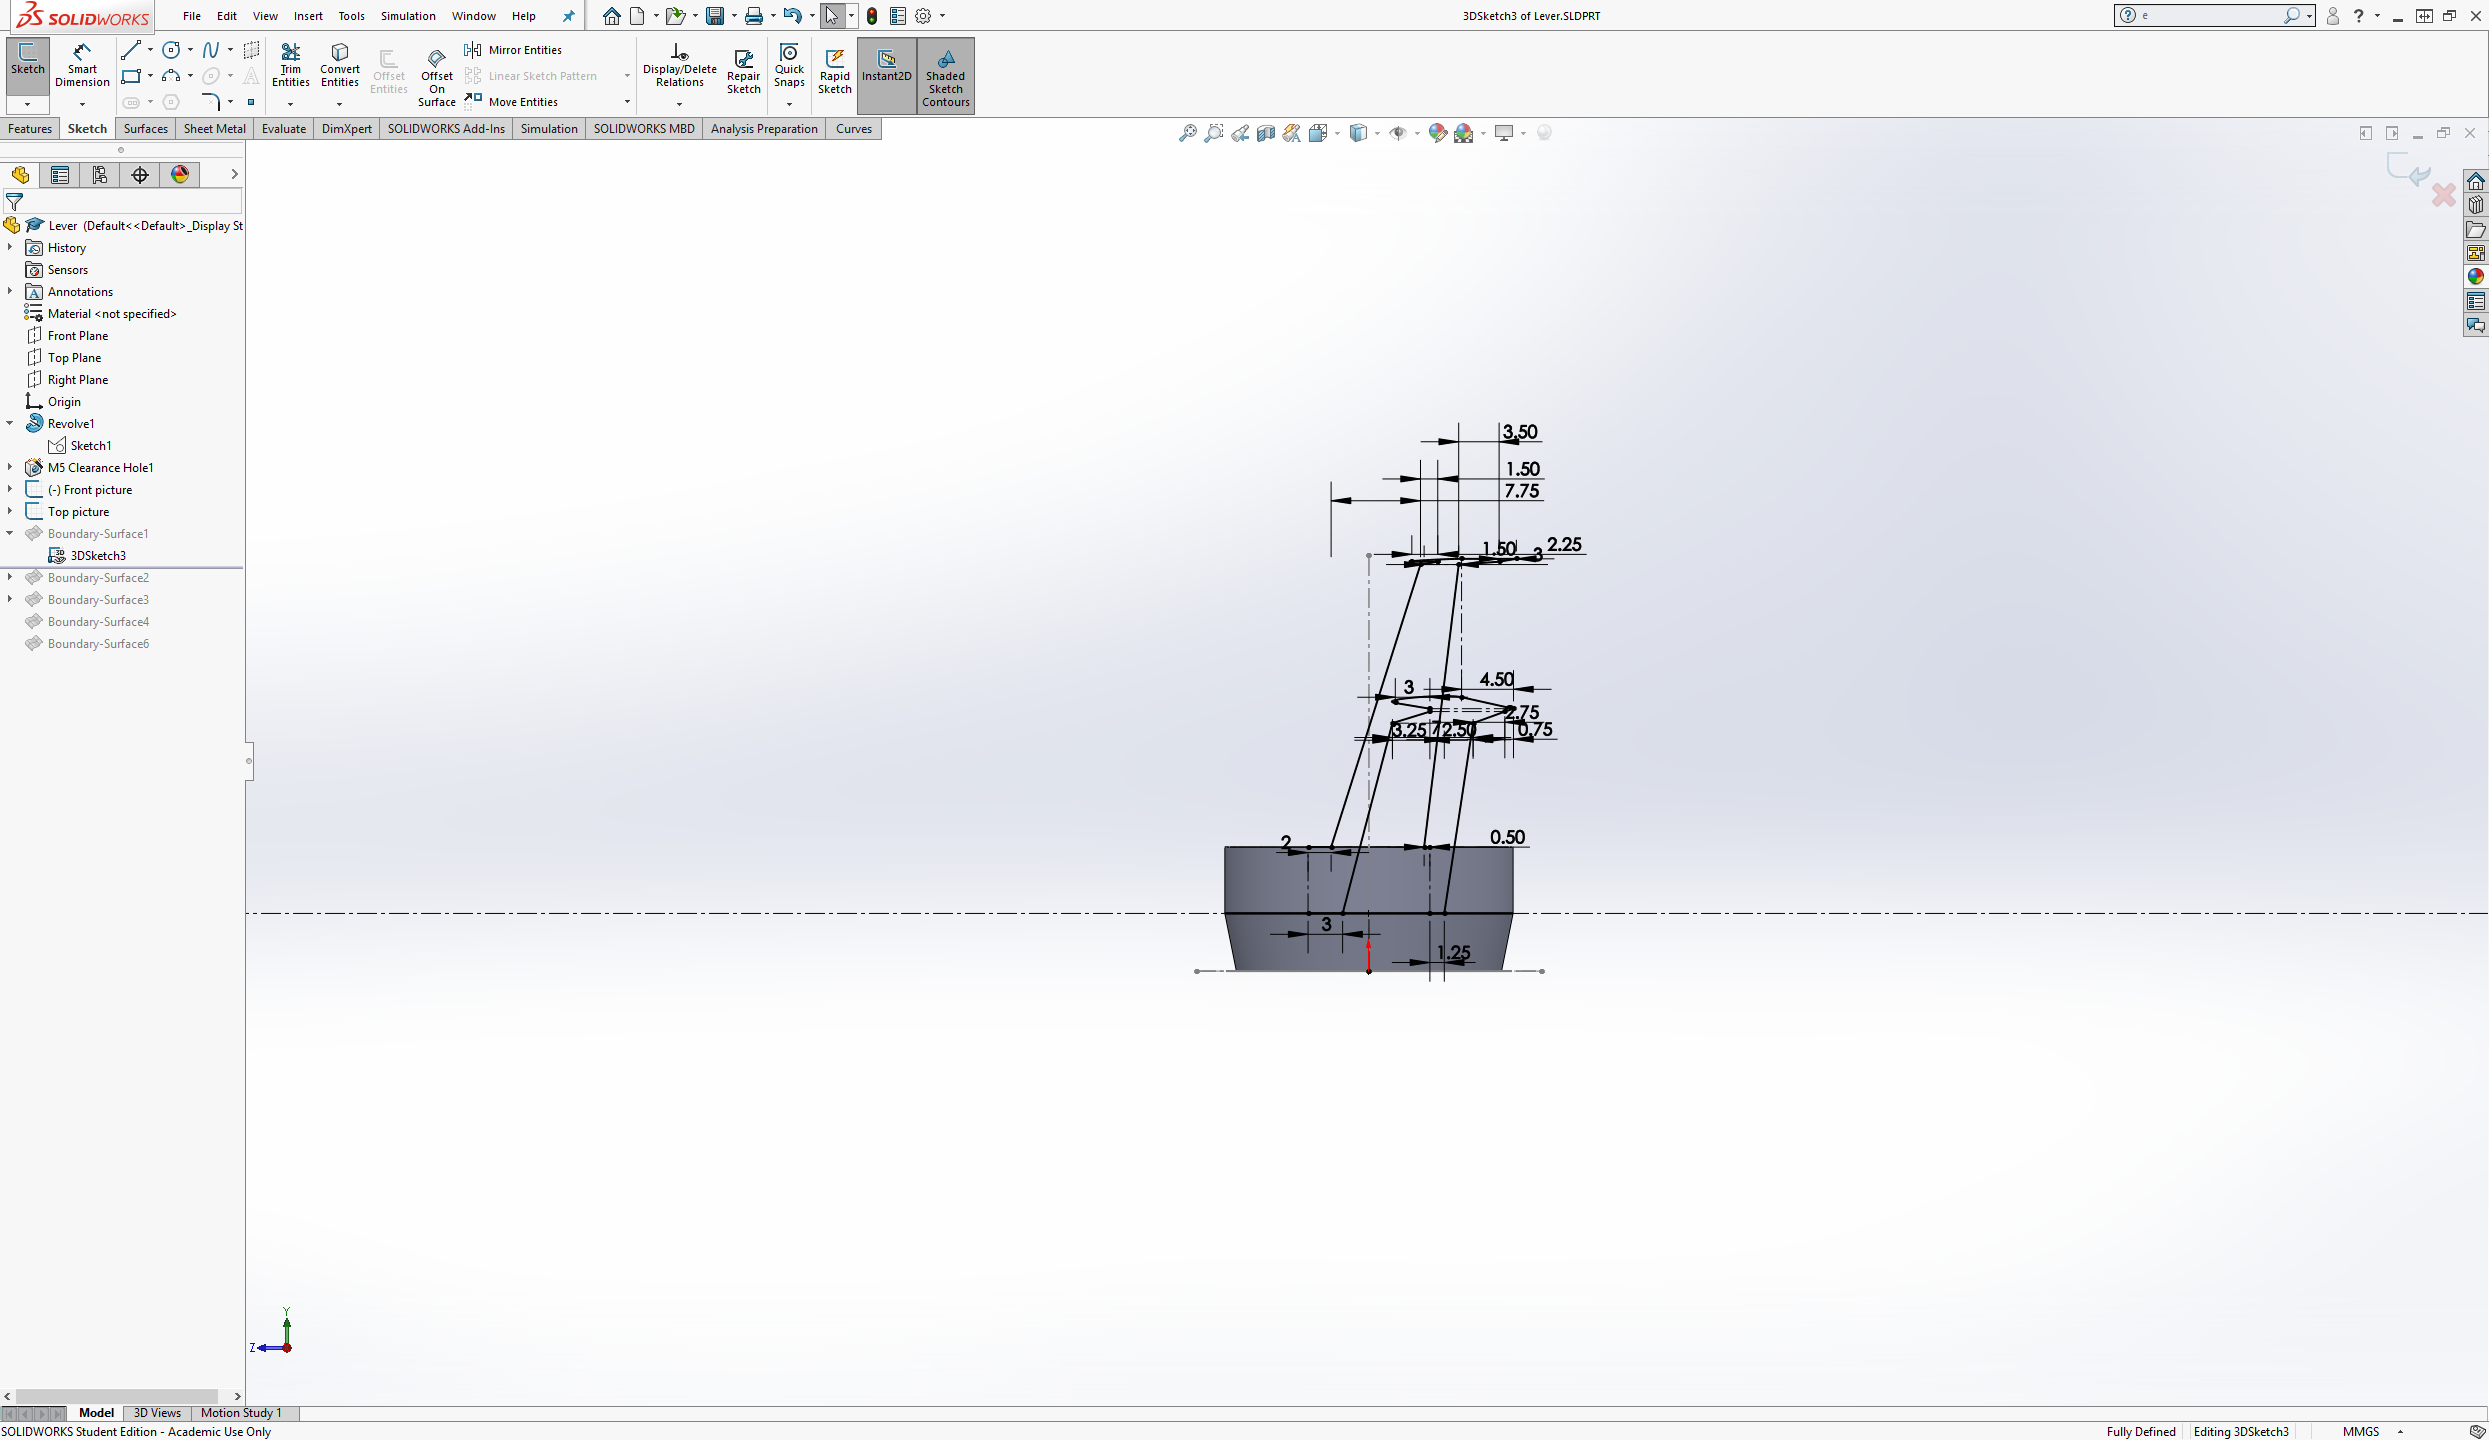Collapse the Revolve1 feature node

point(10,423)
